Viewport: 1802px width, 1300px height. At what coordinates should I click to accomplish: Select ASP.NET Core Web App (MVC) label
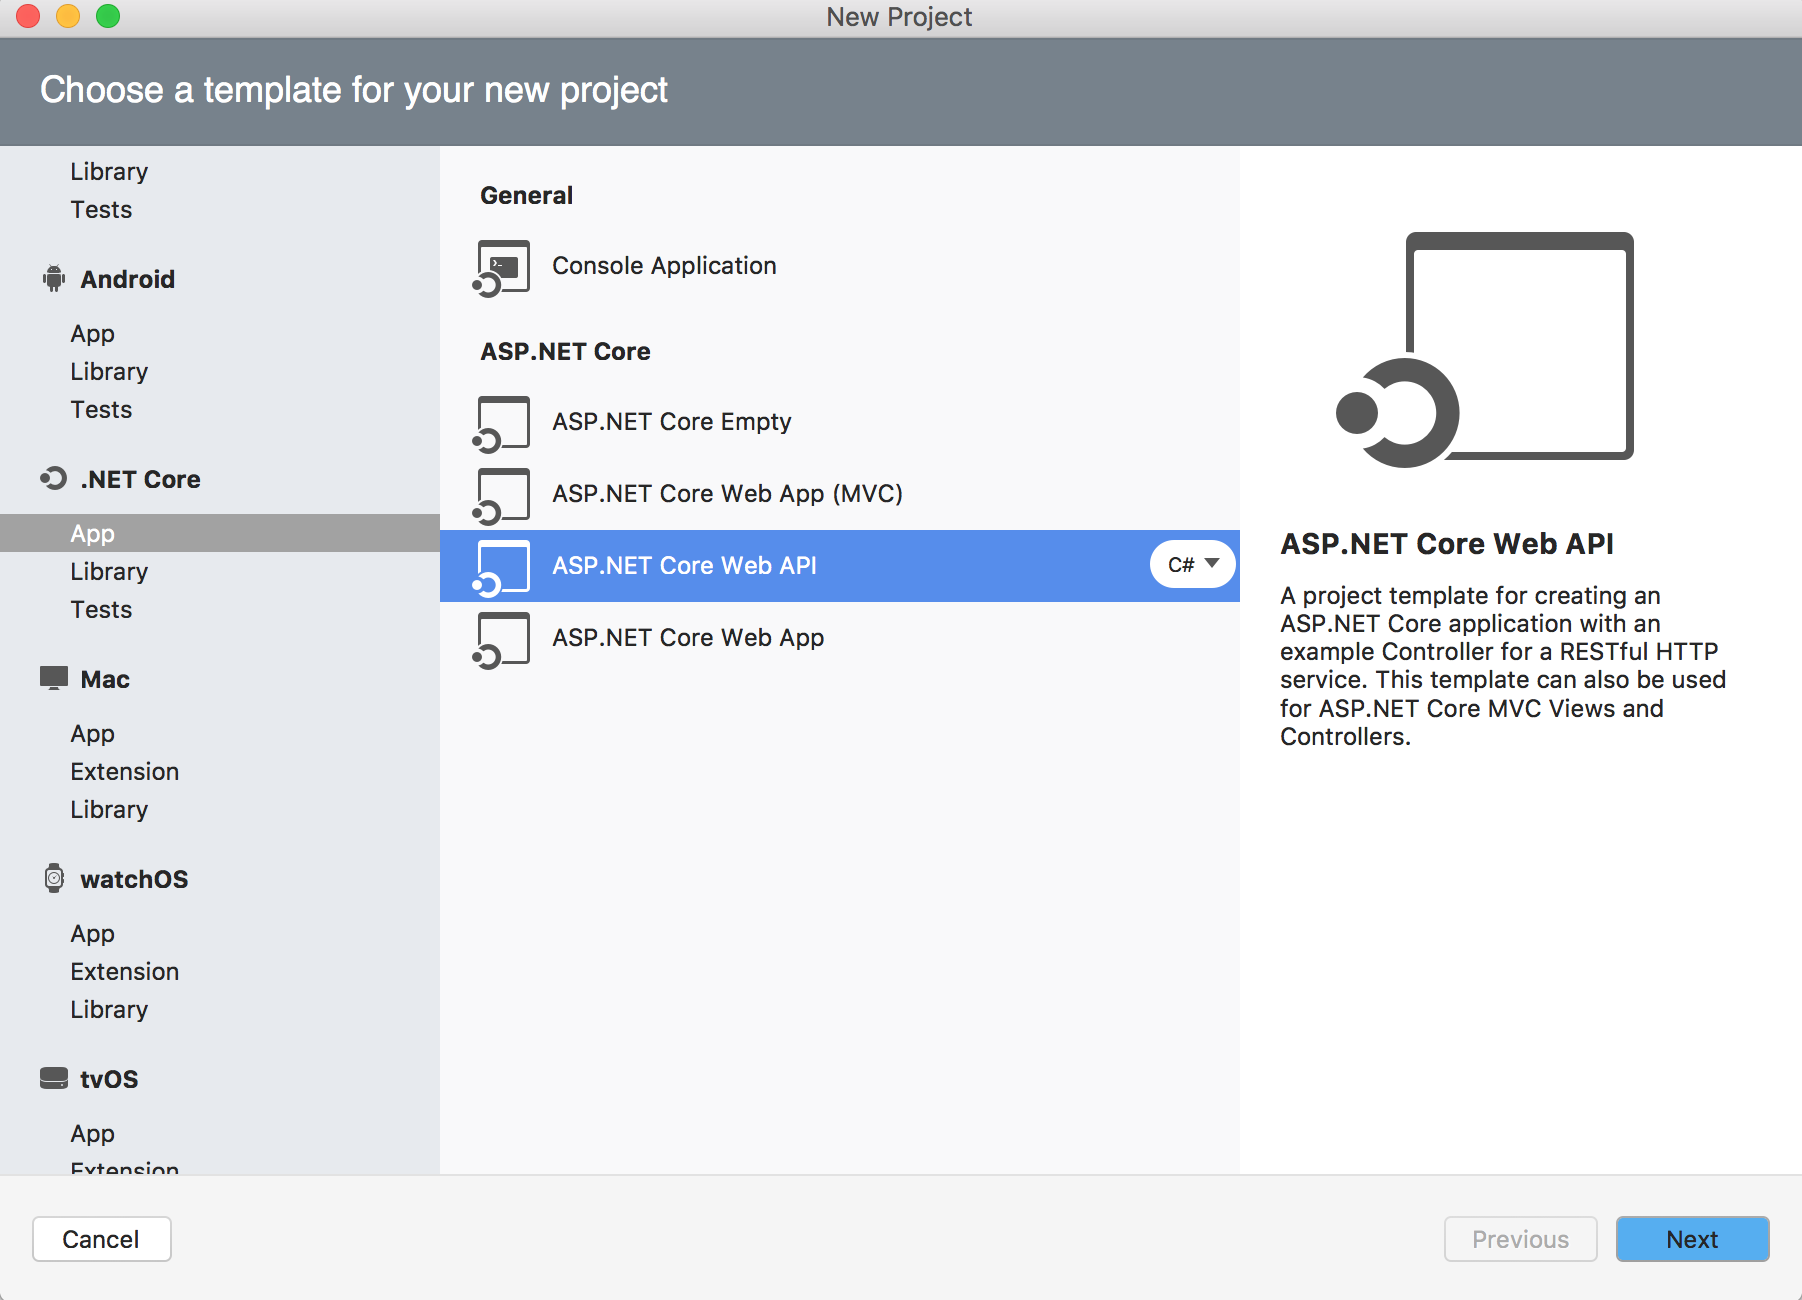[x=728, y=494]
